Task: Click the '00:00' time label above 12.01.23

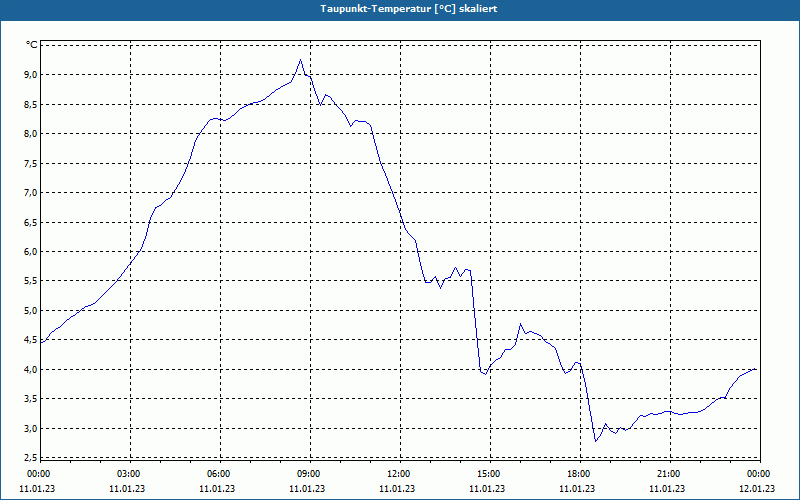Action: [759, 474]
